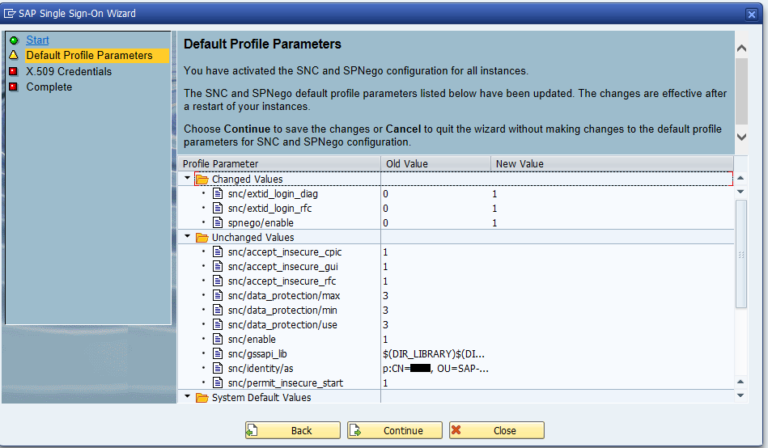Select the snc/permit_insecure_start parameter
The height and width of the screenshot is (448, 768).
click(285, 383)
